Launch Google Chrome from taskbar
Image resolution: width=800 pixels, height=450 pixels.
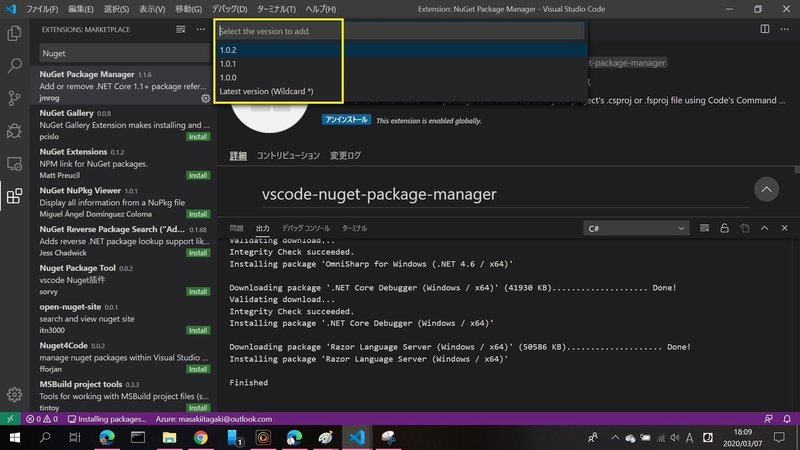[201, 438]
